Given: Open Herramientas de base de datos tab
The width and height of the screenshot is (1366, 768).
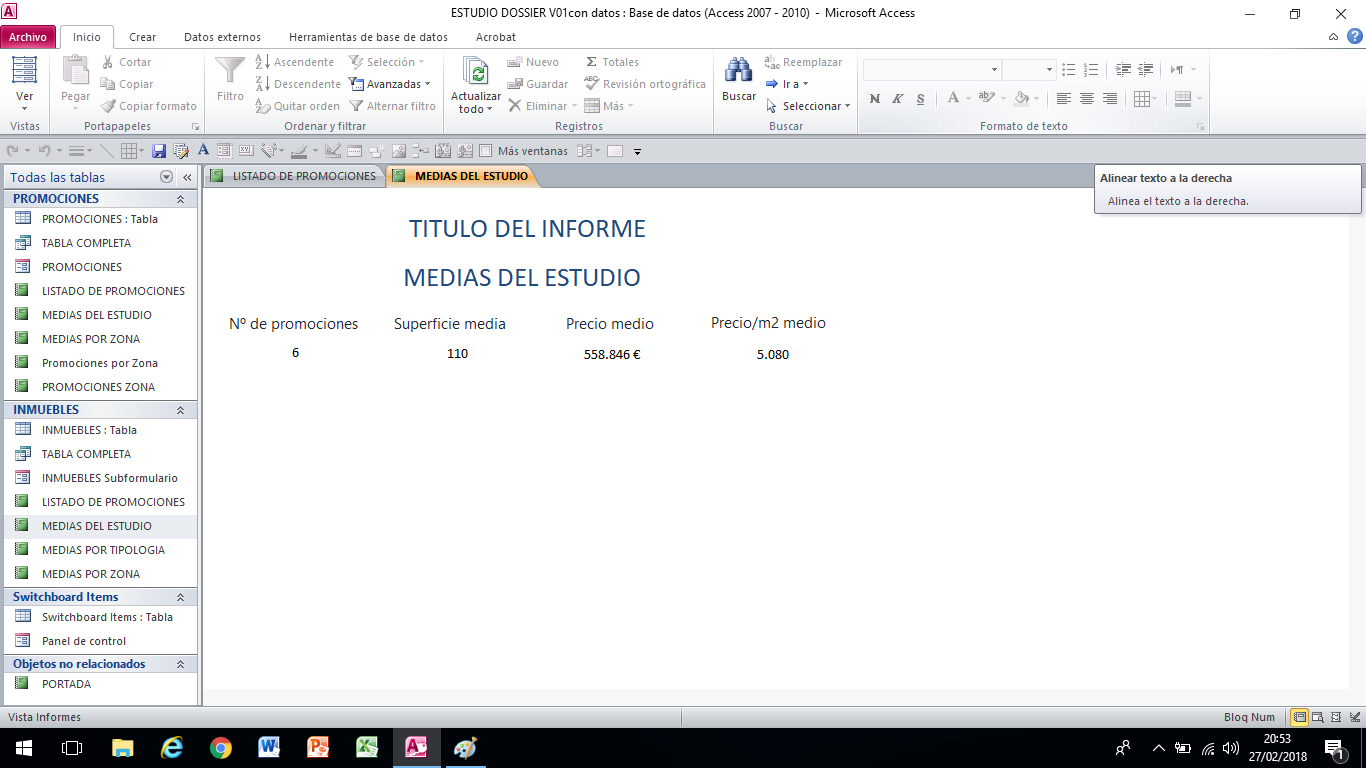Looking at the screenshot, I should pos(368,37).
